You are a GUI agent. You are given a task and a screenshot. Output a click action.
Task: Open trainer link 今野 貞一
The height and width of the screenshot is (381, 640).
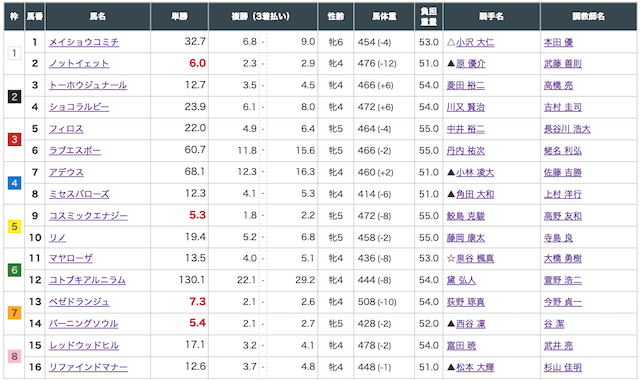click(562, 302)
